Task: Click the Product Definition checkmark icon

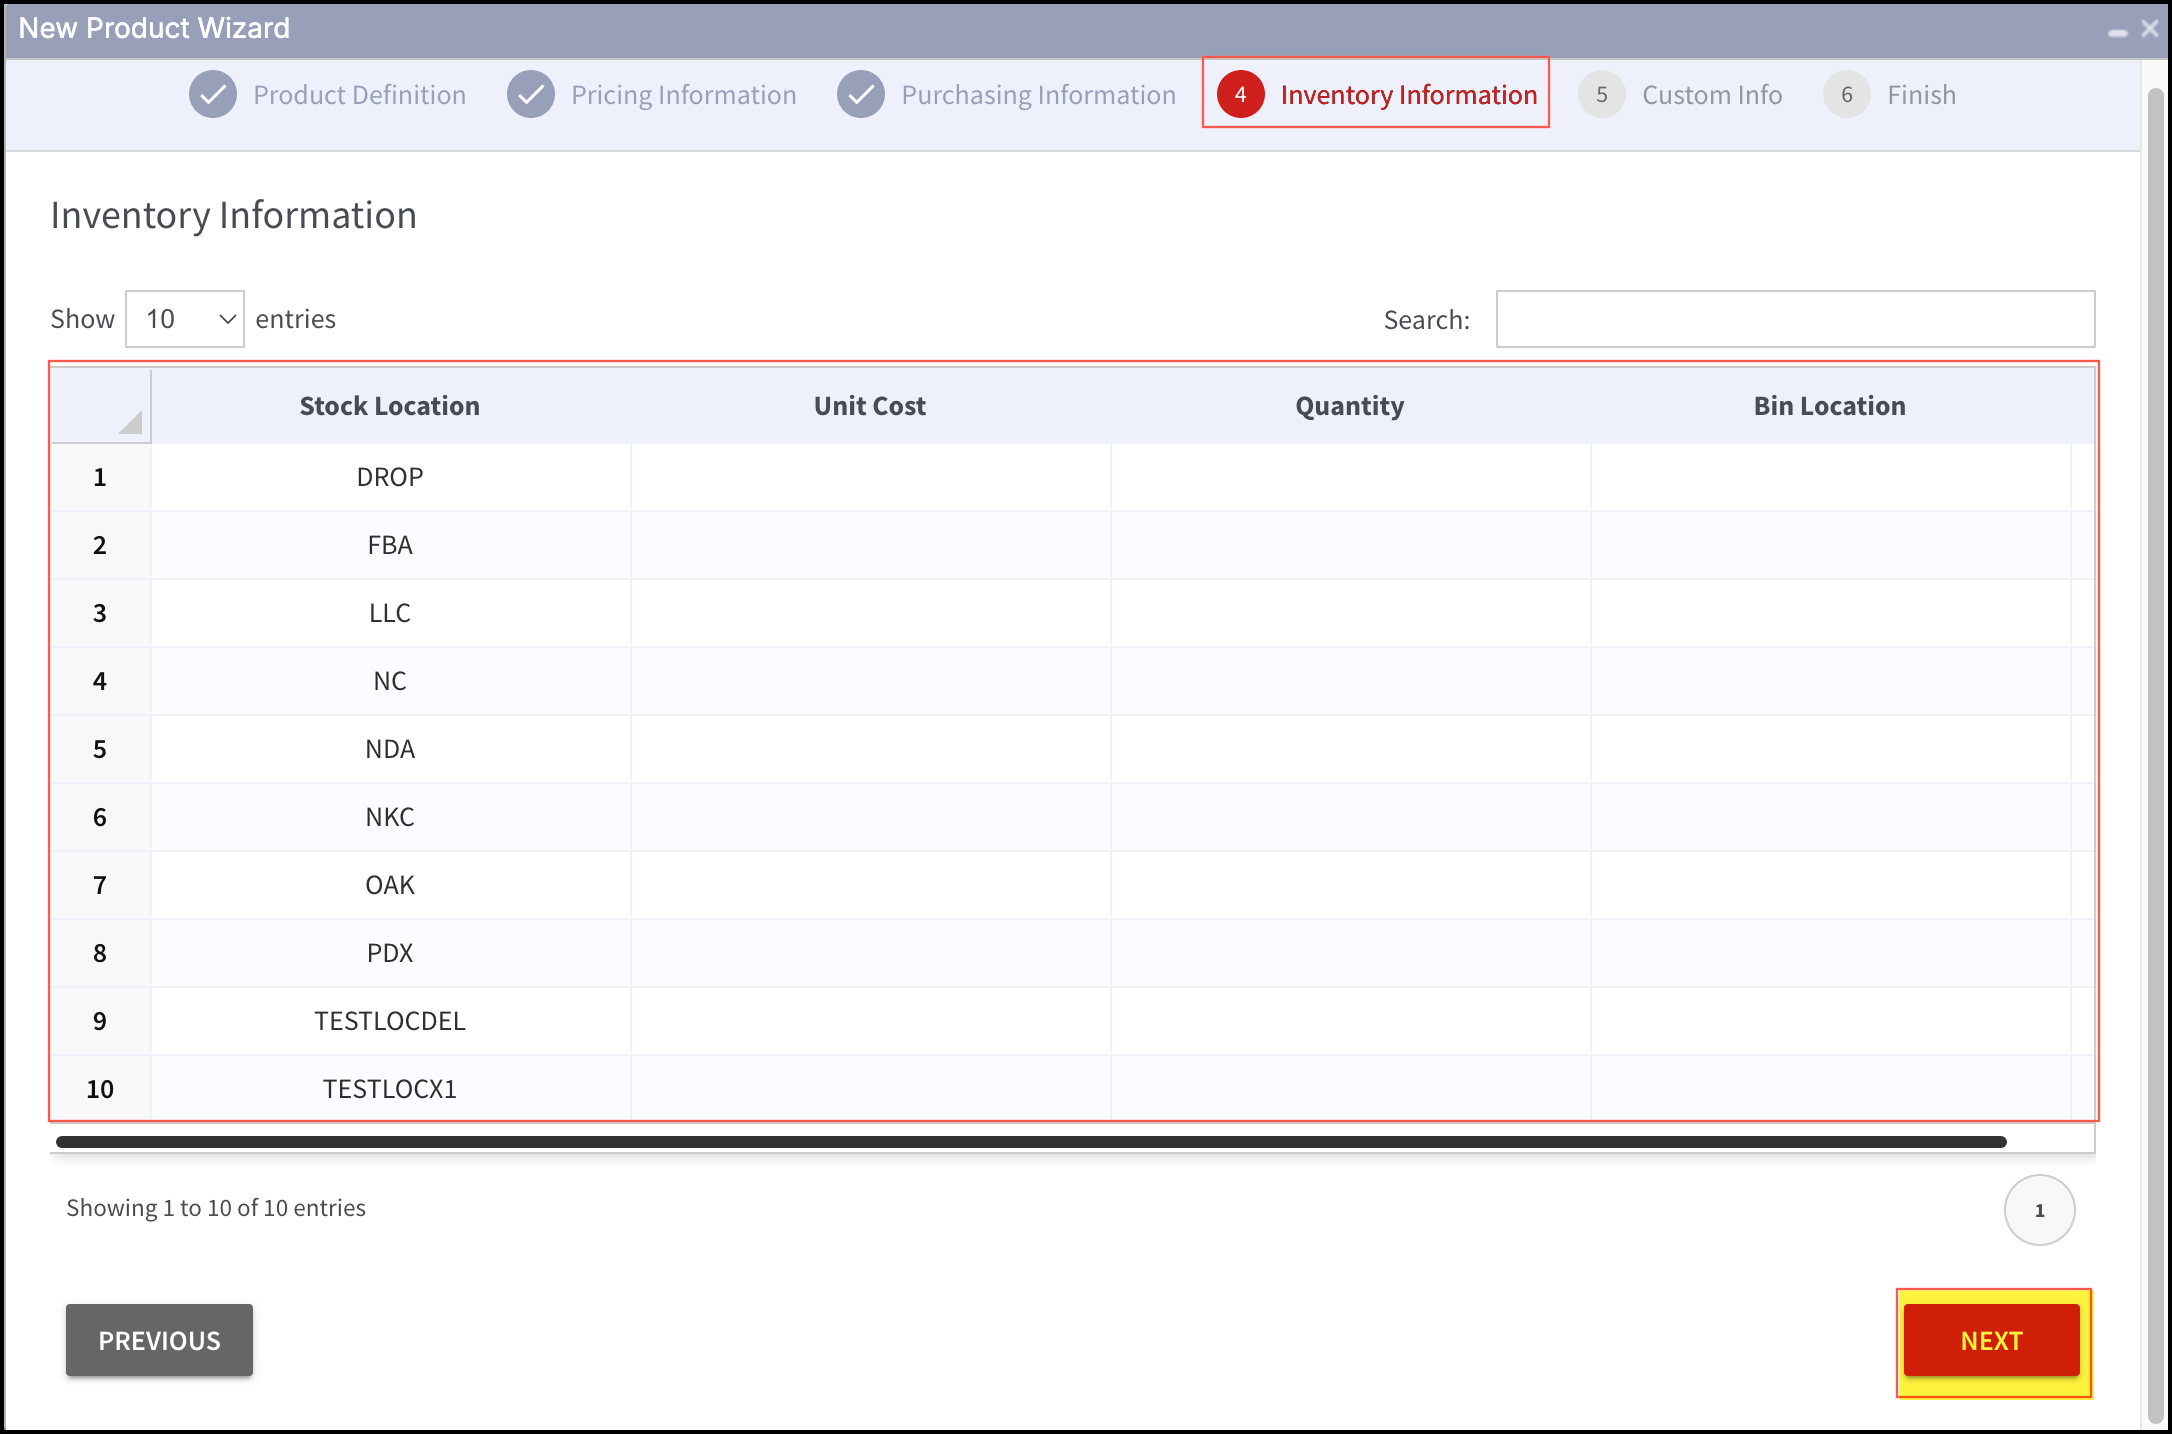Action: click(x=213, y=95)
